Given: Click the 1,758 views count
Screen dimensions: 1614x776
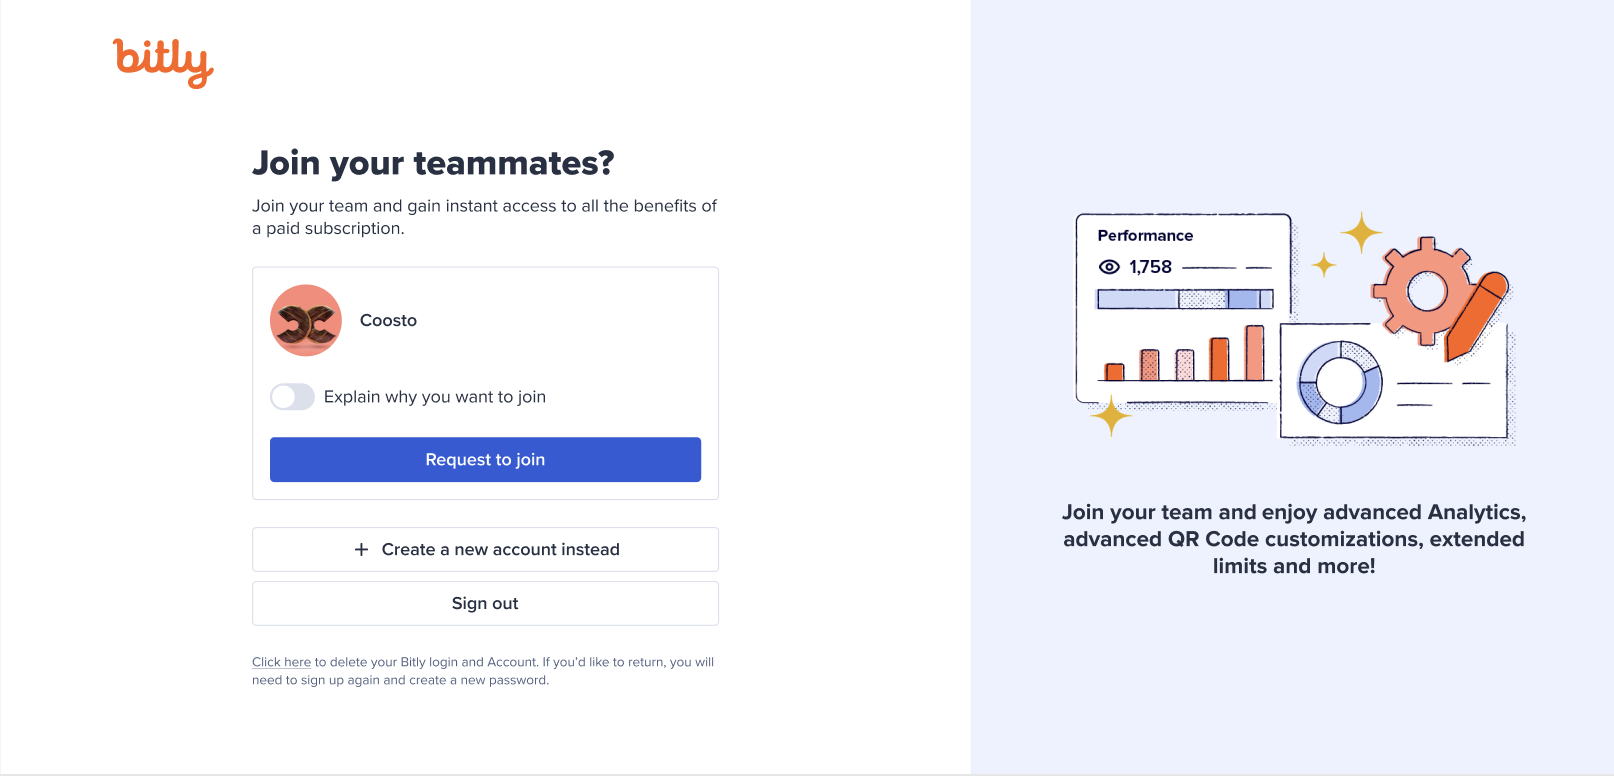Looking at the screenshot, I should (1150, 267).
